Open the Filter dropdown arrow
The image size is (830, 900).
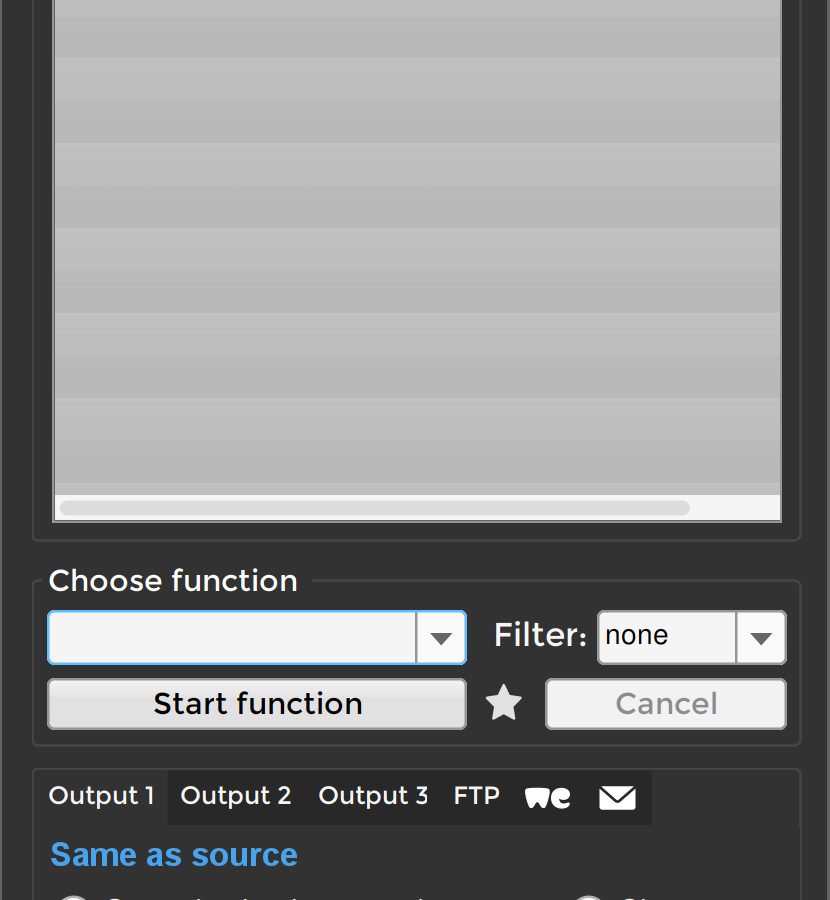(x=761, y=638)
